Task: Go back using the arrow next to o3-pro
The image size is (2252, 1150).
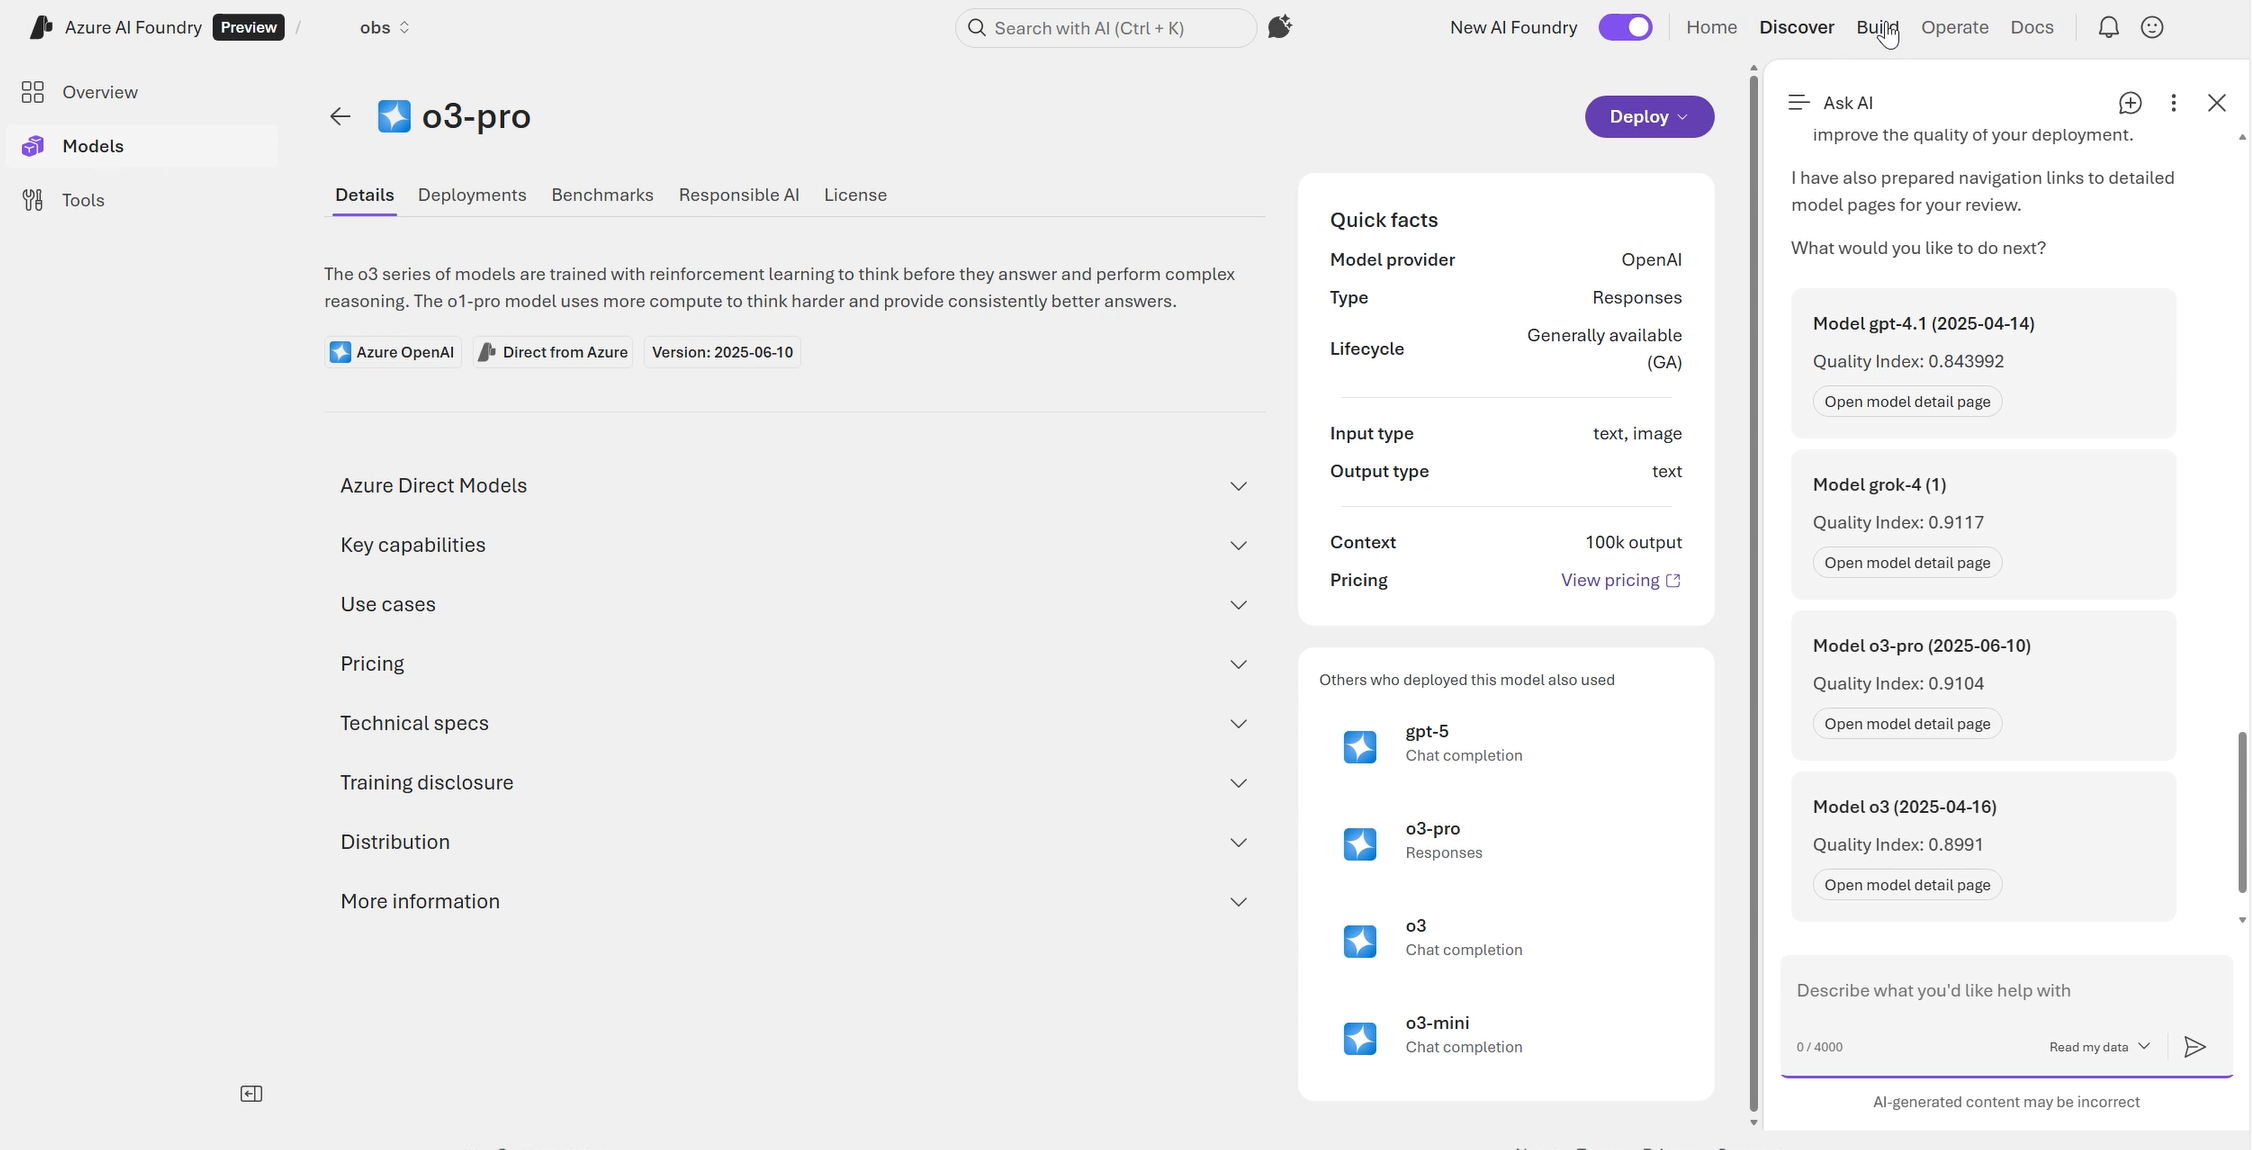Action: tap(340, 116)
